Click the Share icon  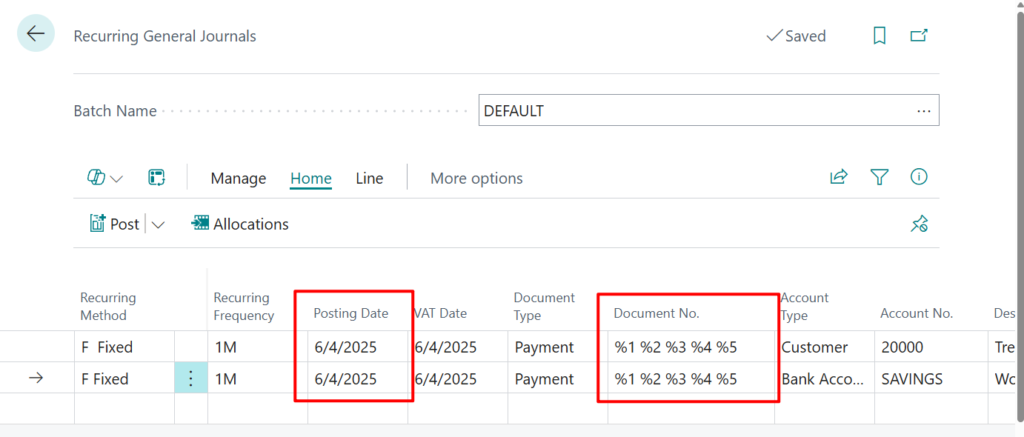pyautogui.click(x=838, y=178)
